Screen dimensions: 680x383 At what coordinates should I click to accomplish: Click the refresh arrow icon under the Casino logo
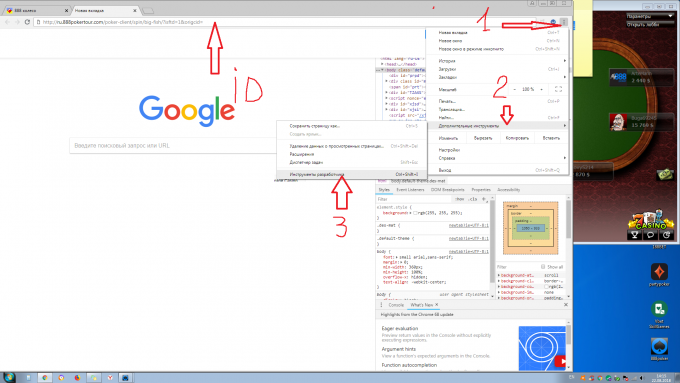click(x=667, y=235)
